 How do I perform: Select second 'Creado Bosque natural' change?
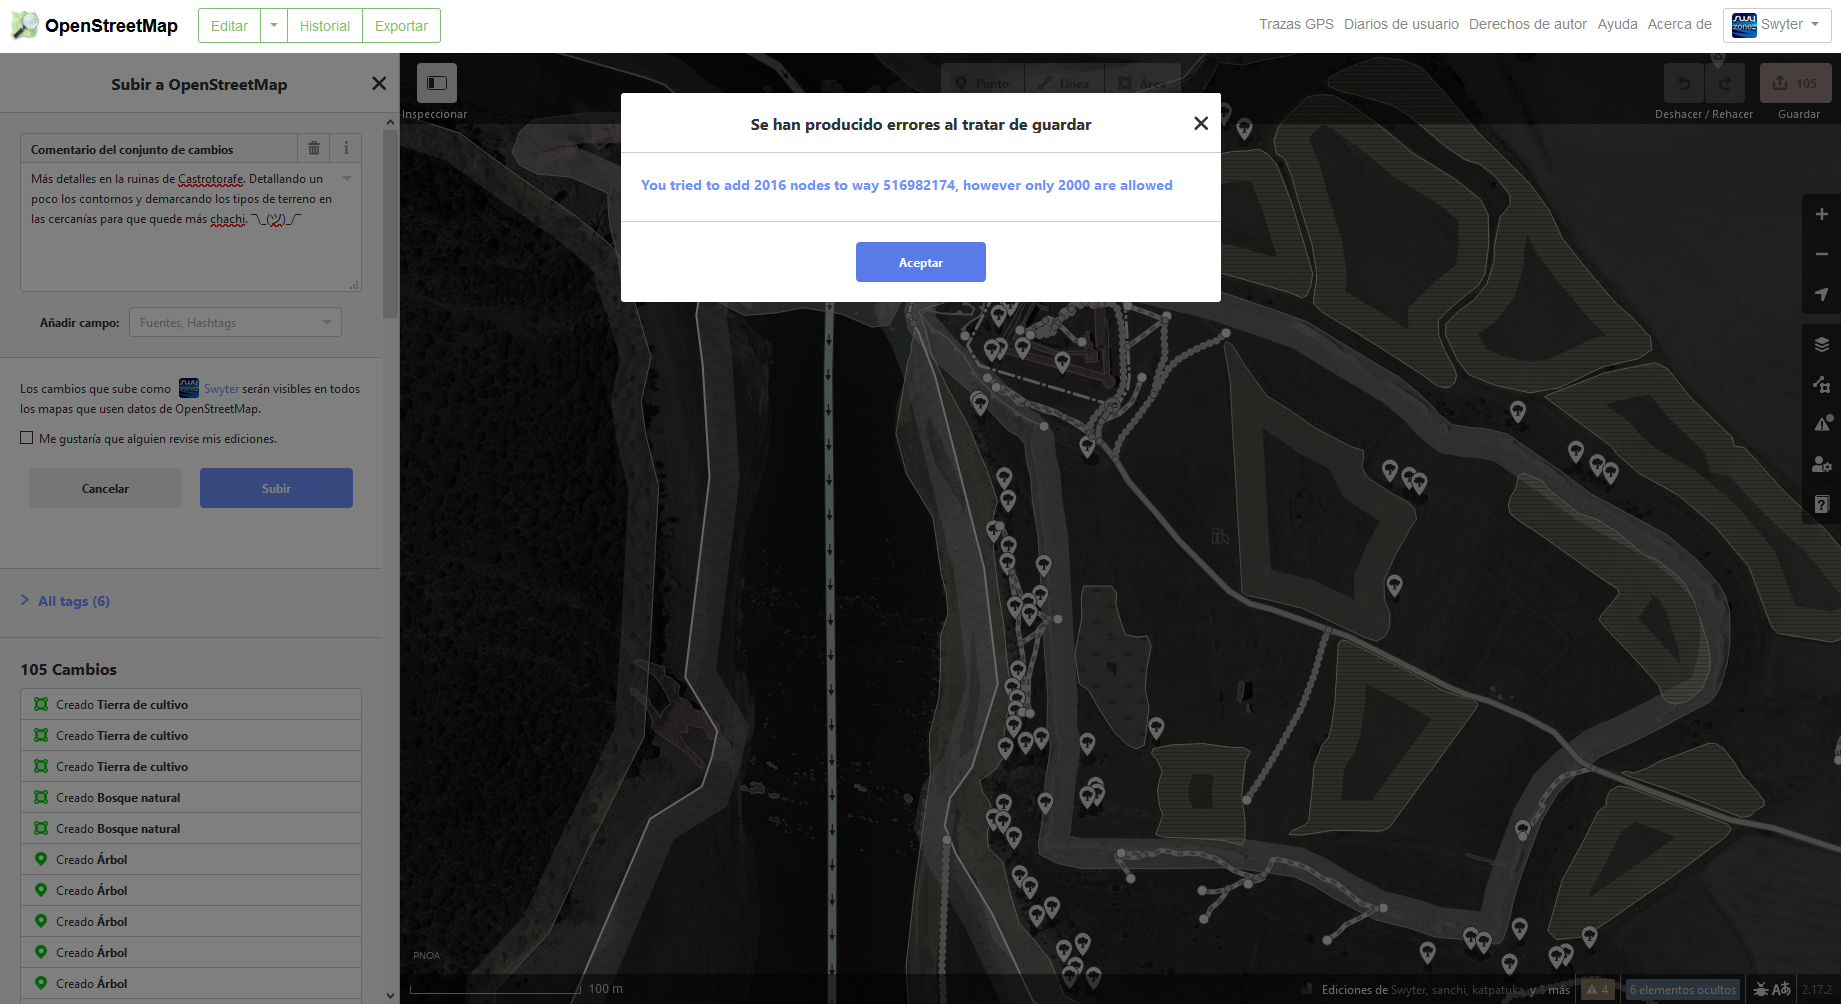coord(190,828)
